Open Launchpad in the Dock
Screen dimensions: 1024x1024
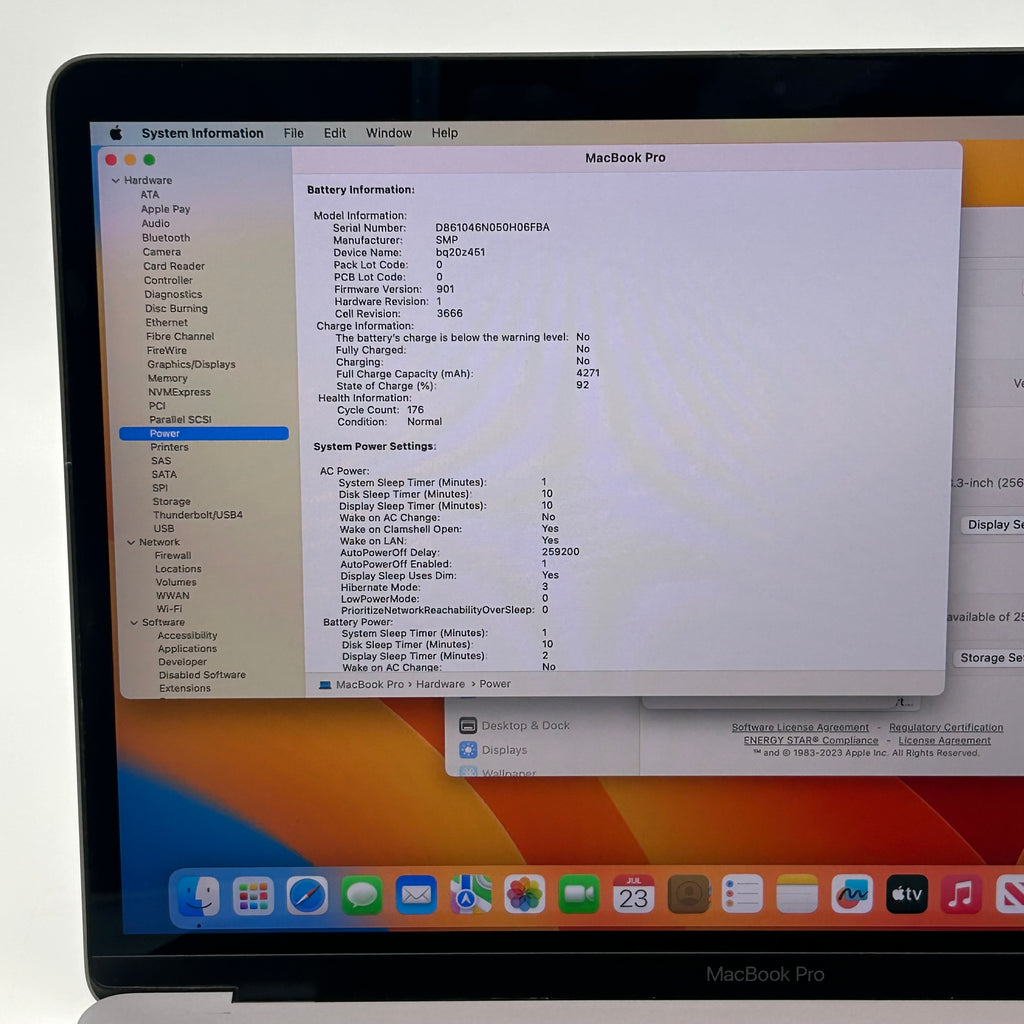(x=253, y=895)
